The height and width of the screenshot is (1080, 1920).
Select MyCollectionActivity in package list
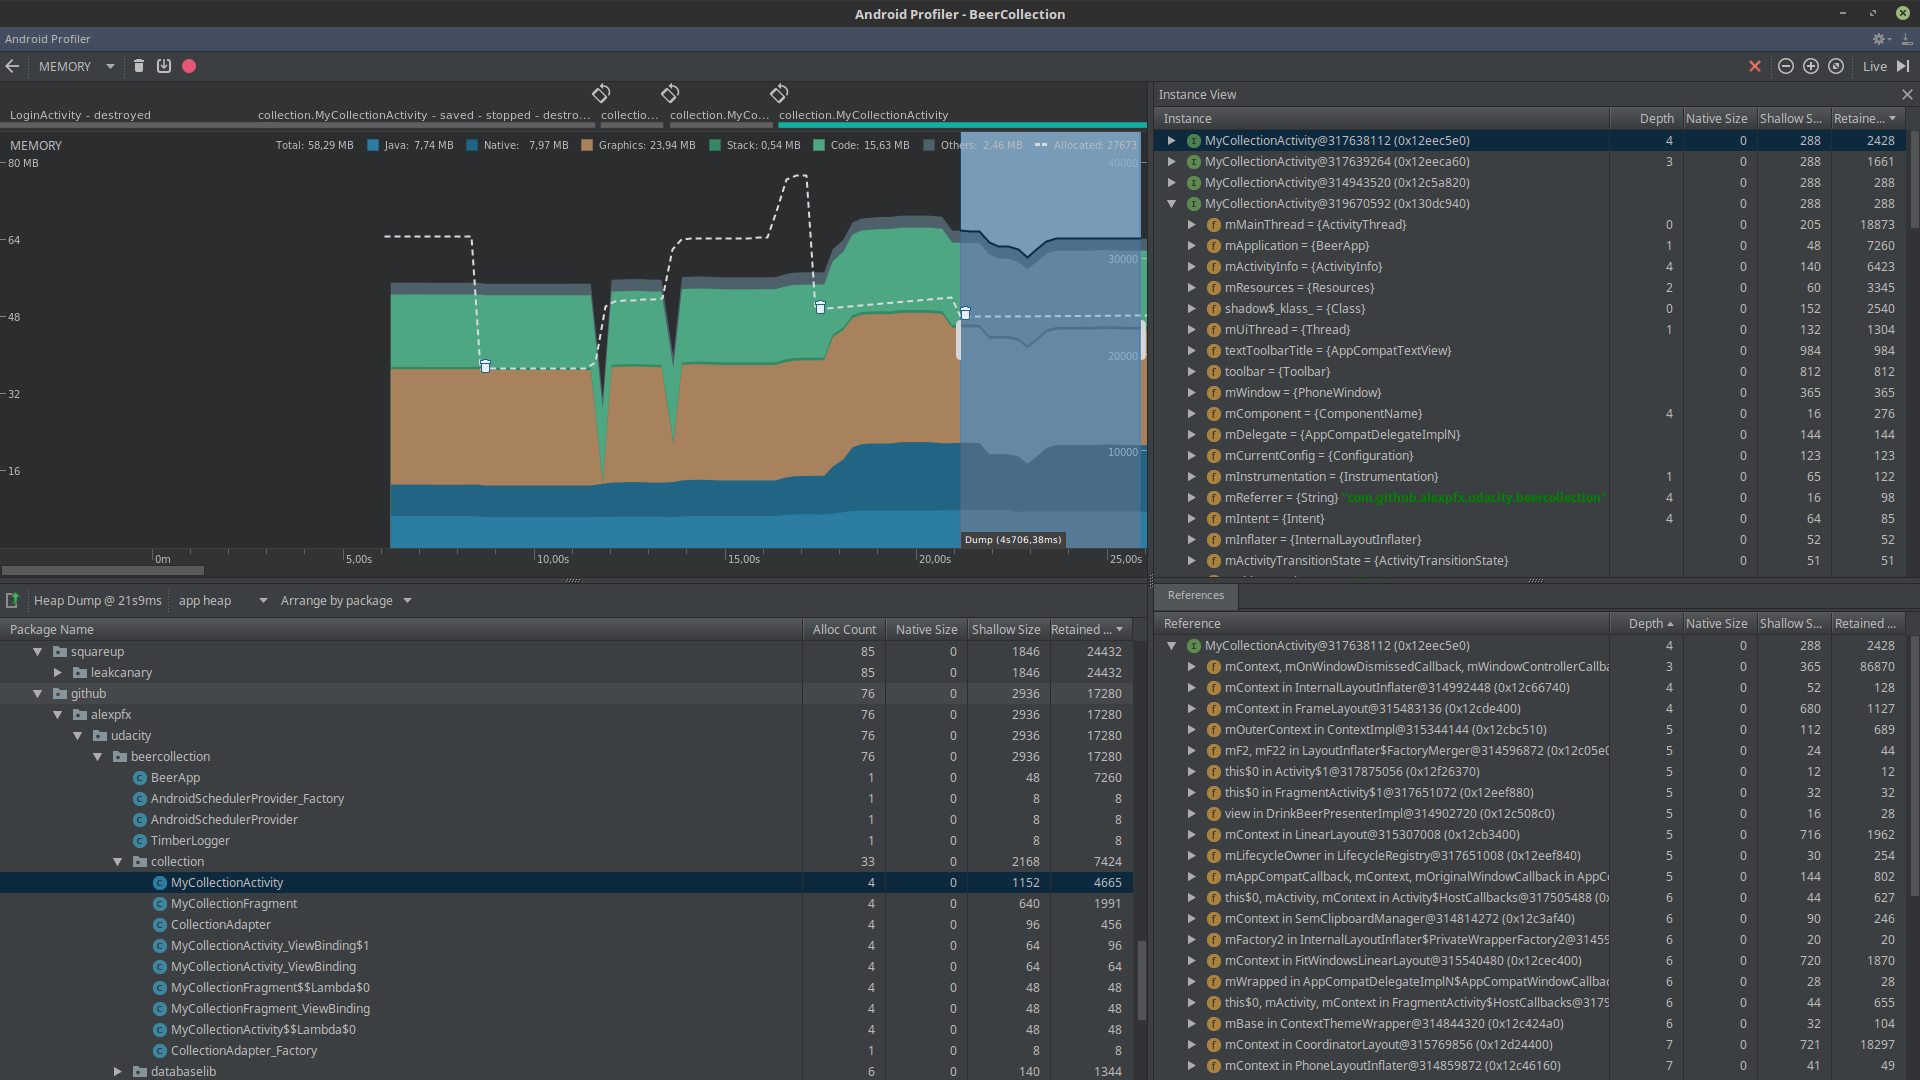pyautogui.click(x=227, y=882)
